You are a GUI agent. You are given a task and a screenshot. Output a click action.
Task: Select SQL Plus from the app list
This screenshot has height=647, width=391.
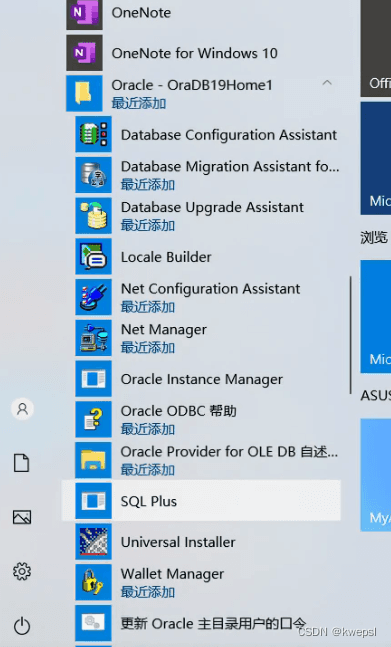(201, 501)
